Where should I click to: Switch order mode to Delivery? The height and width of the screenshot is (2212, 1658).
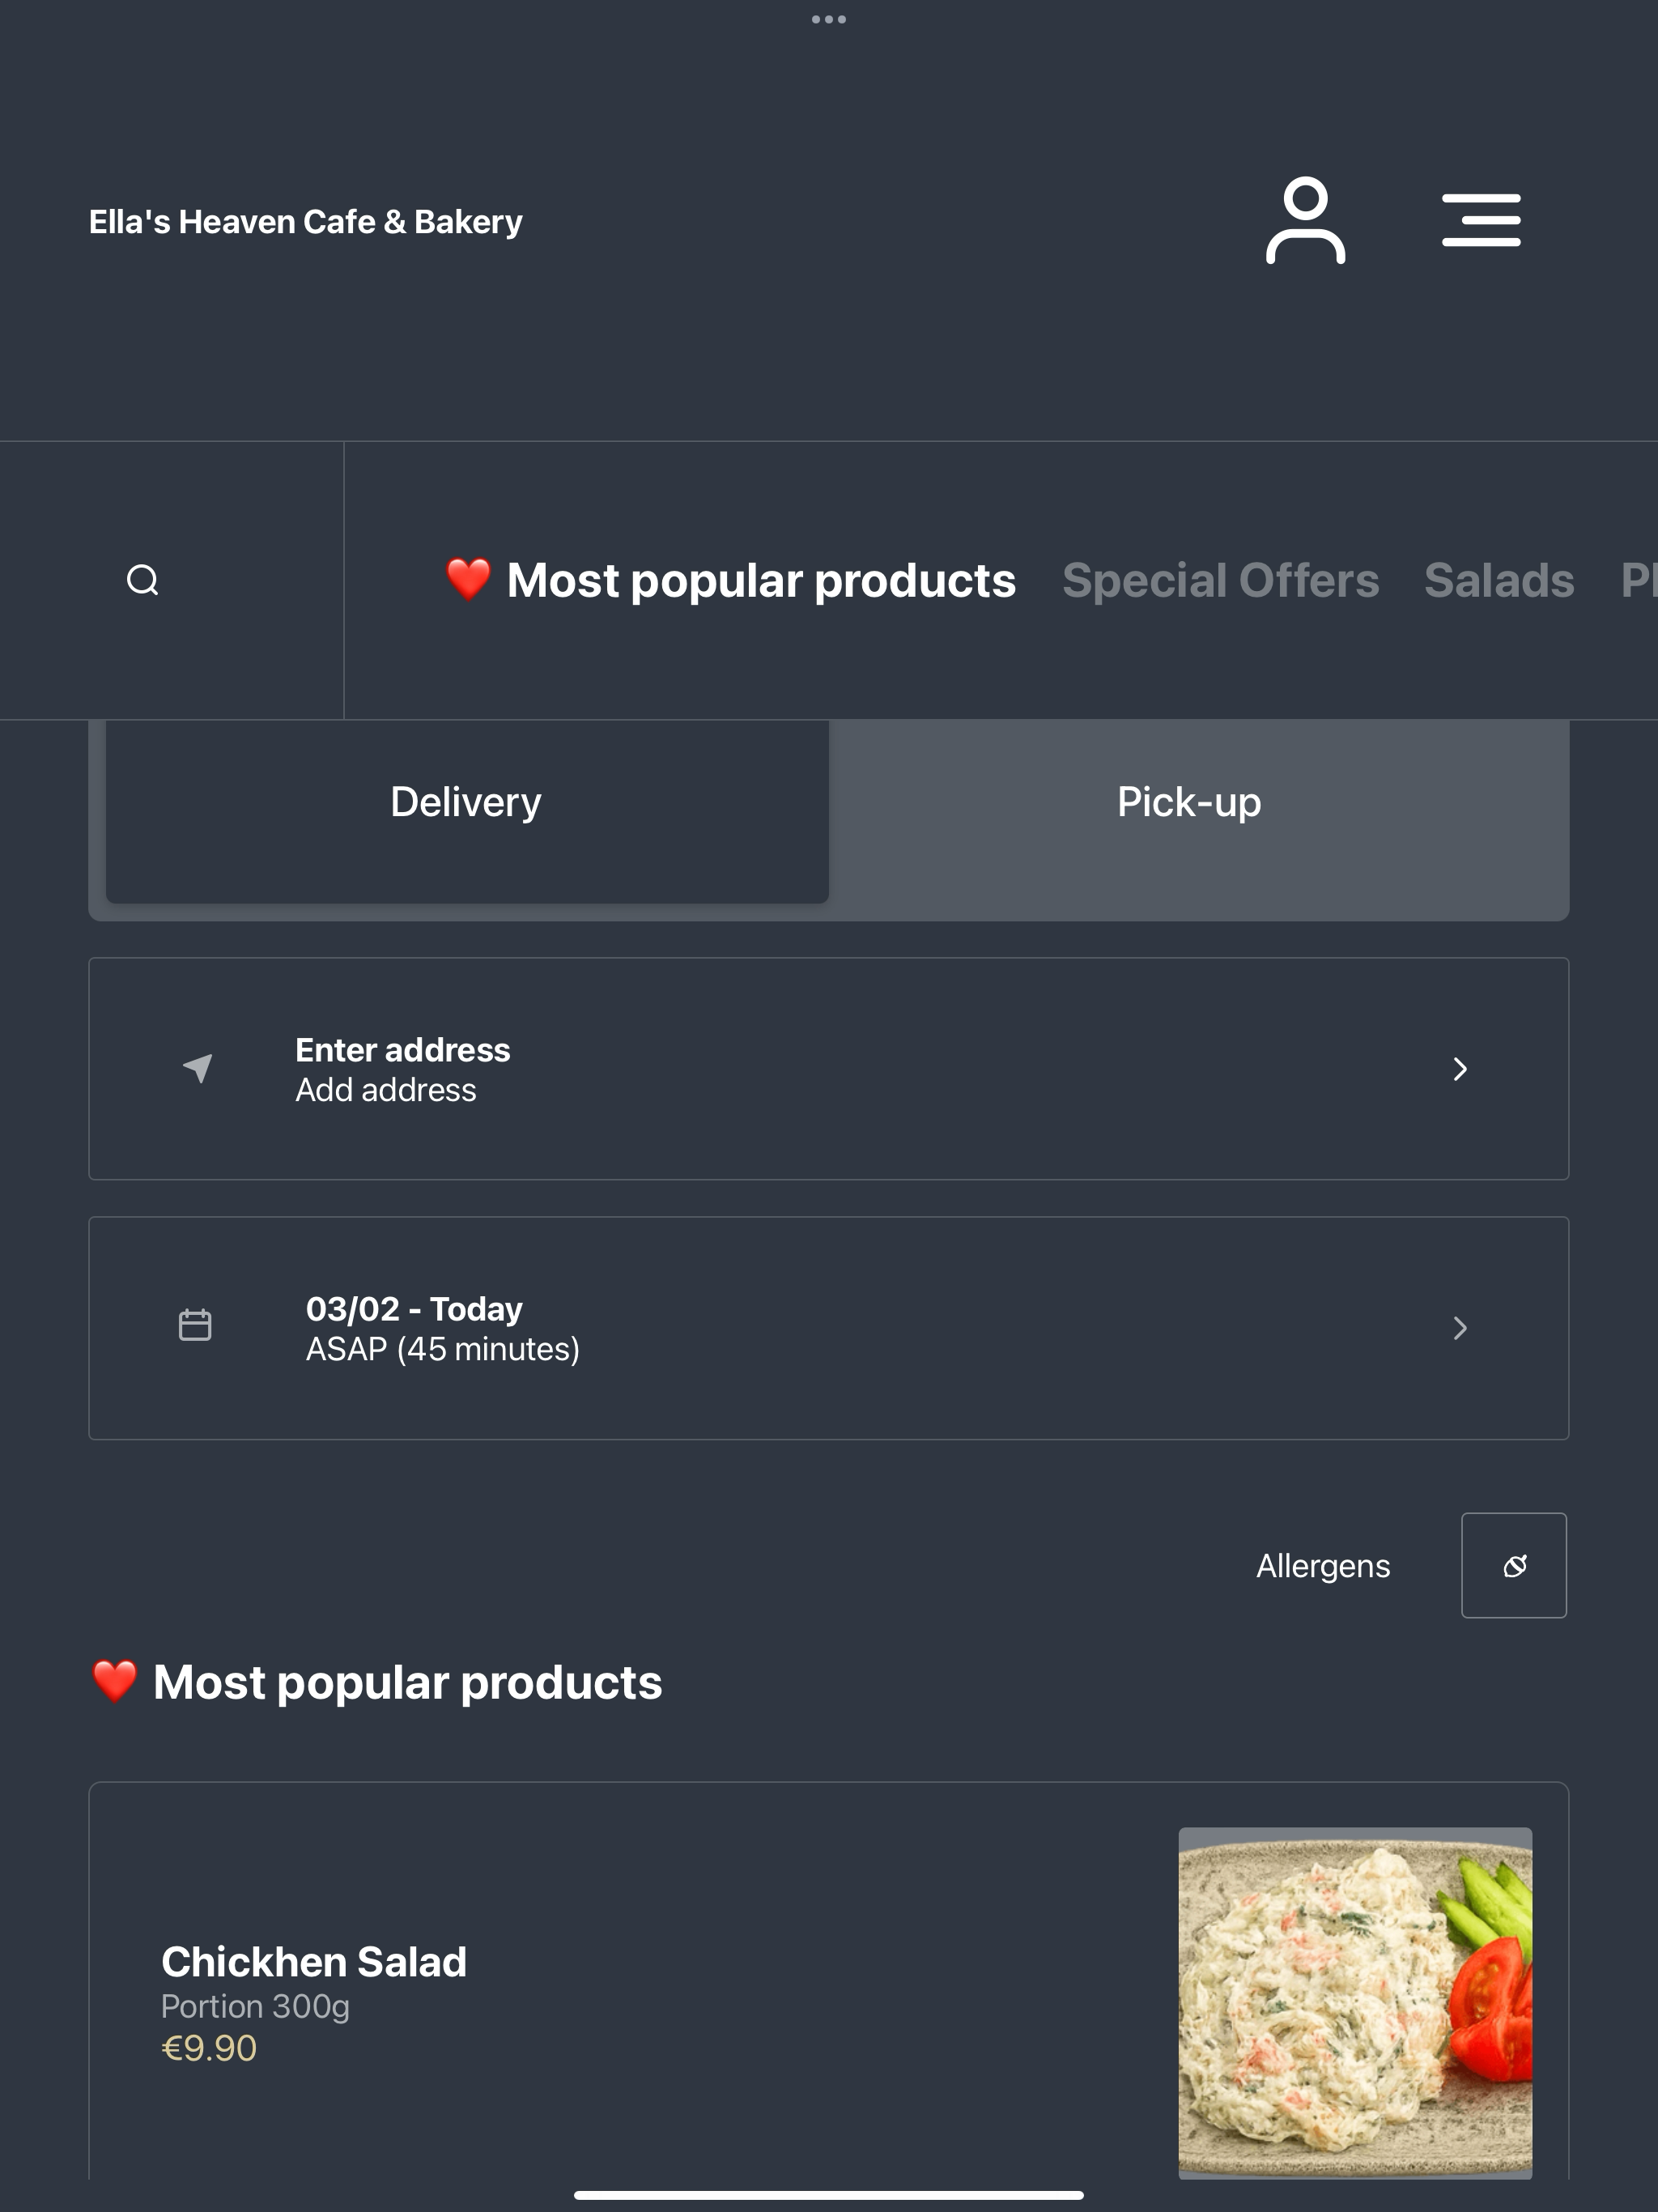tap(467, 803)
